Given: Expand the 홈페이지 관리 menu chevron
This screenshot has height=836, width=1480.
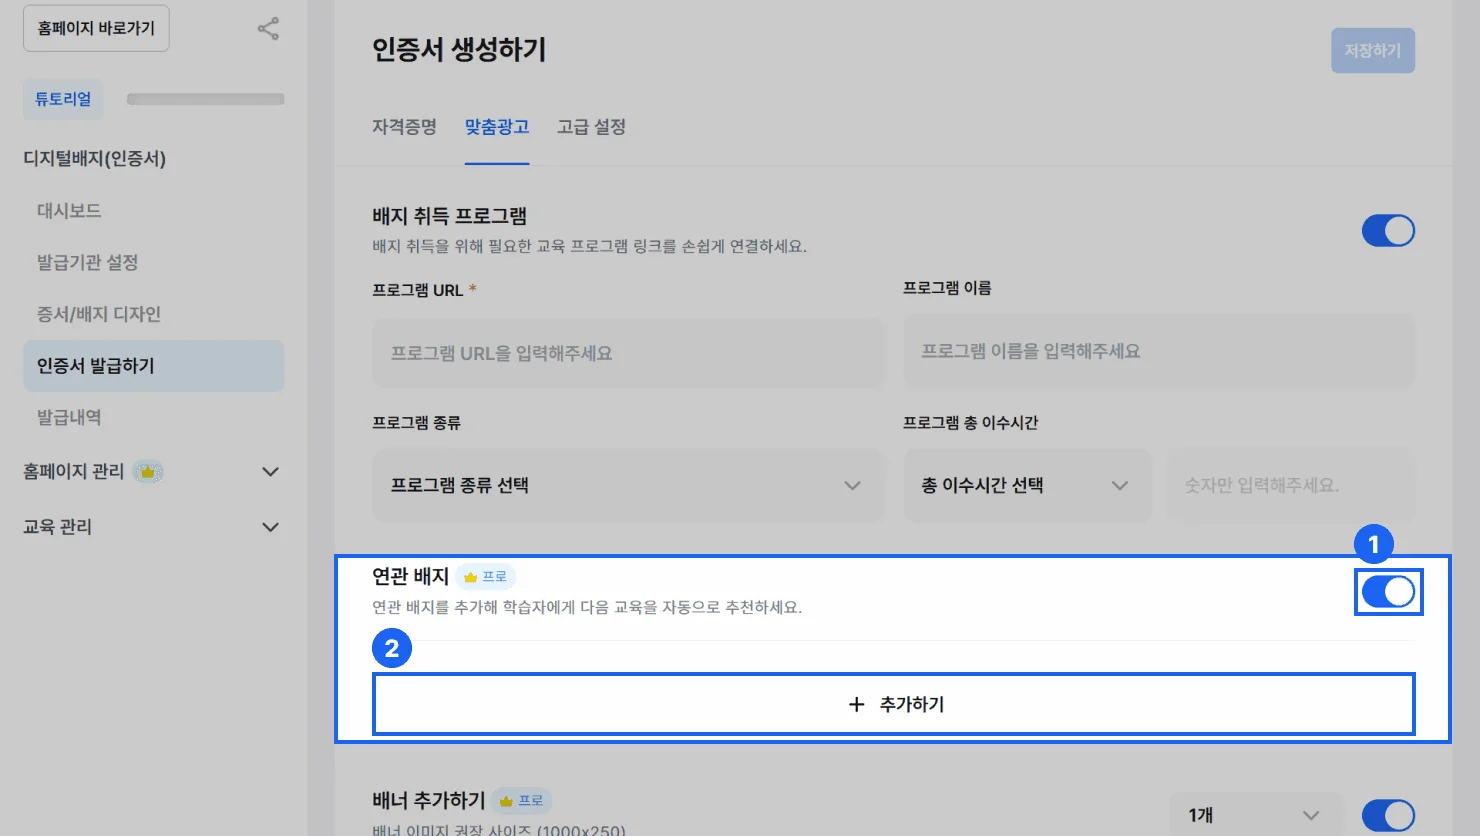Looking at the screenshot, I should coord(270,472).
